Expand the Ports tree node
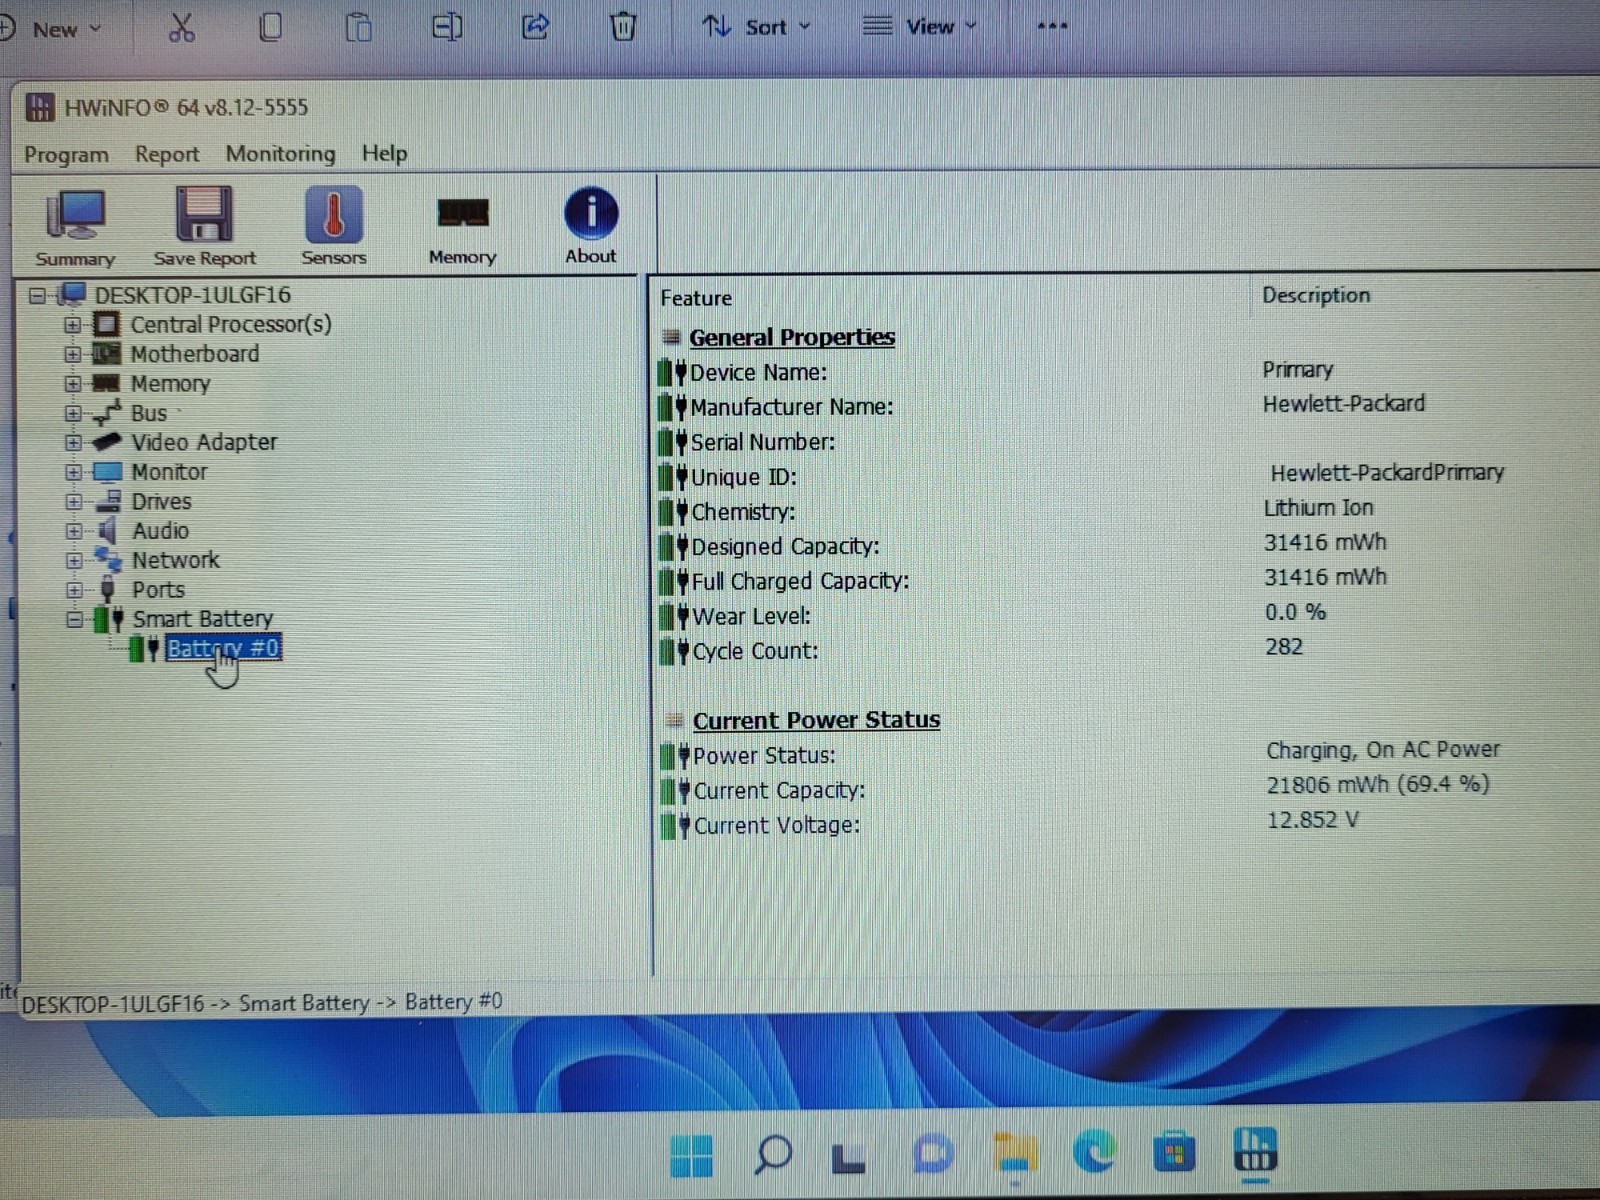The image size is (1600, 1200). [74, 590]
